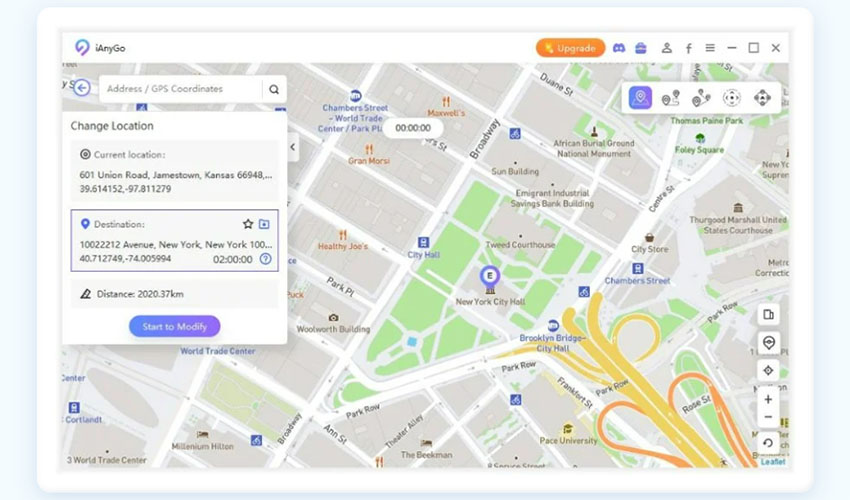Open the Leaflet attribution link
850x500 pixels.
coord(772,462)
